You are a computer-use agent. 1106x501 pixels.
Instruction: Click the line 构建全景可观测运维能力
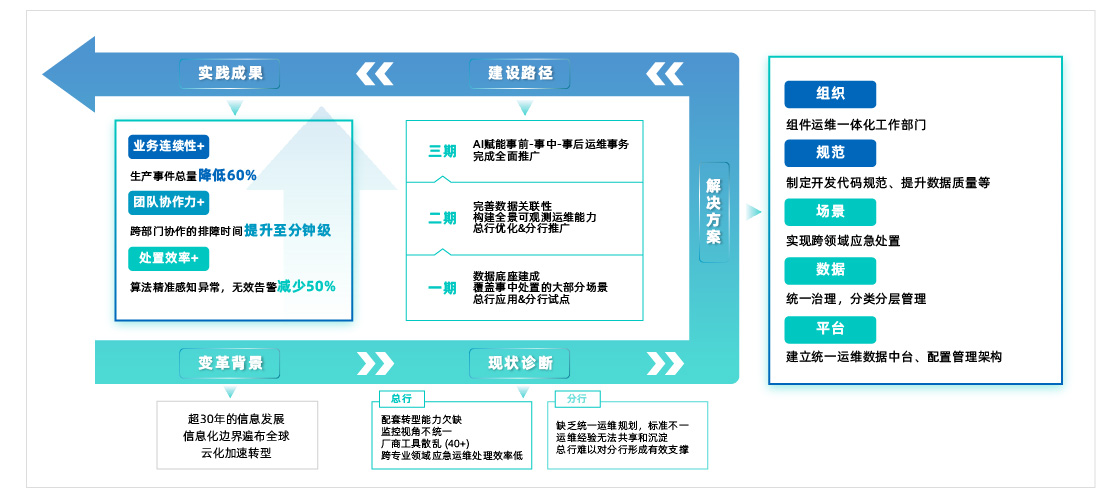click(x=535, y=217)
